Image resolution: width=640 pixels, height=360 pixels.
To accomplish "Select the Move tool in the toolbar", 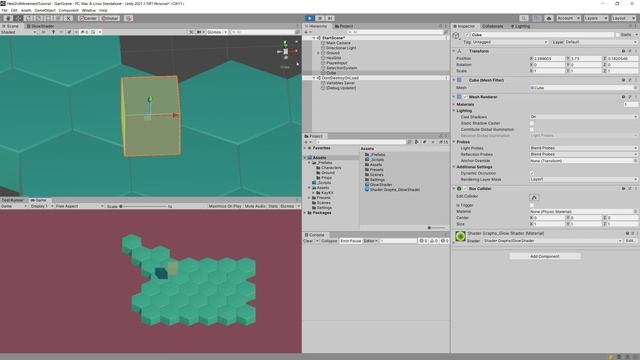I will point(18,18).
